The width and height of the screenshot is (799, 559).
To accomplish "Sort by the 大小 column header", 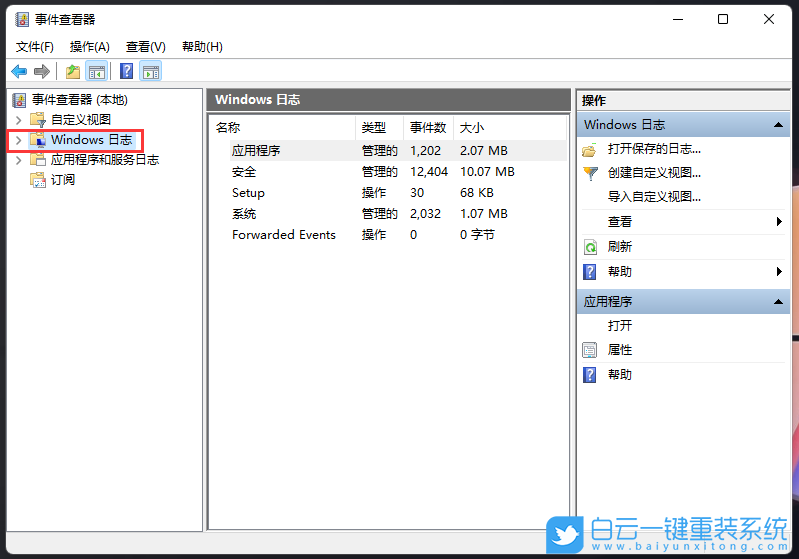I will tap(510, 128).
